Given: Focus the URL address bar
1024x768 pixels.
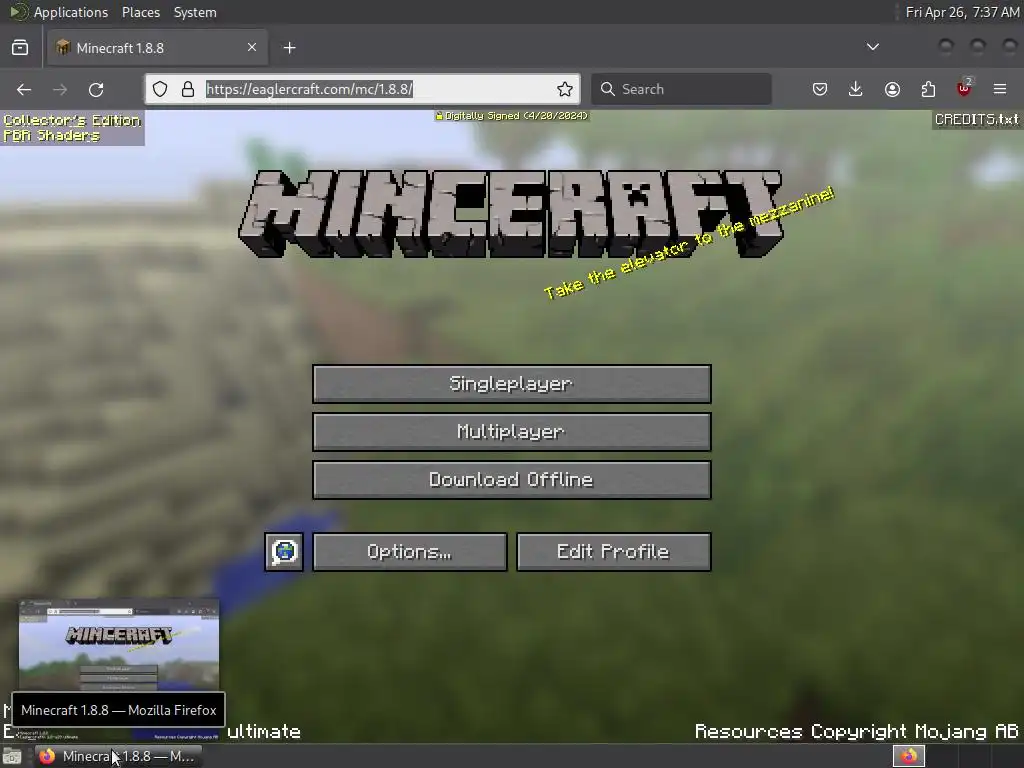Looking at the screenshot, I should 362,89.
